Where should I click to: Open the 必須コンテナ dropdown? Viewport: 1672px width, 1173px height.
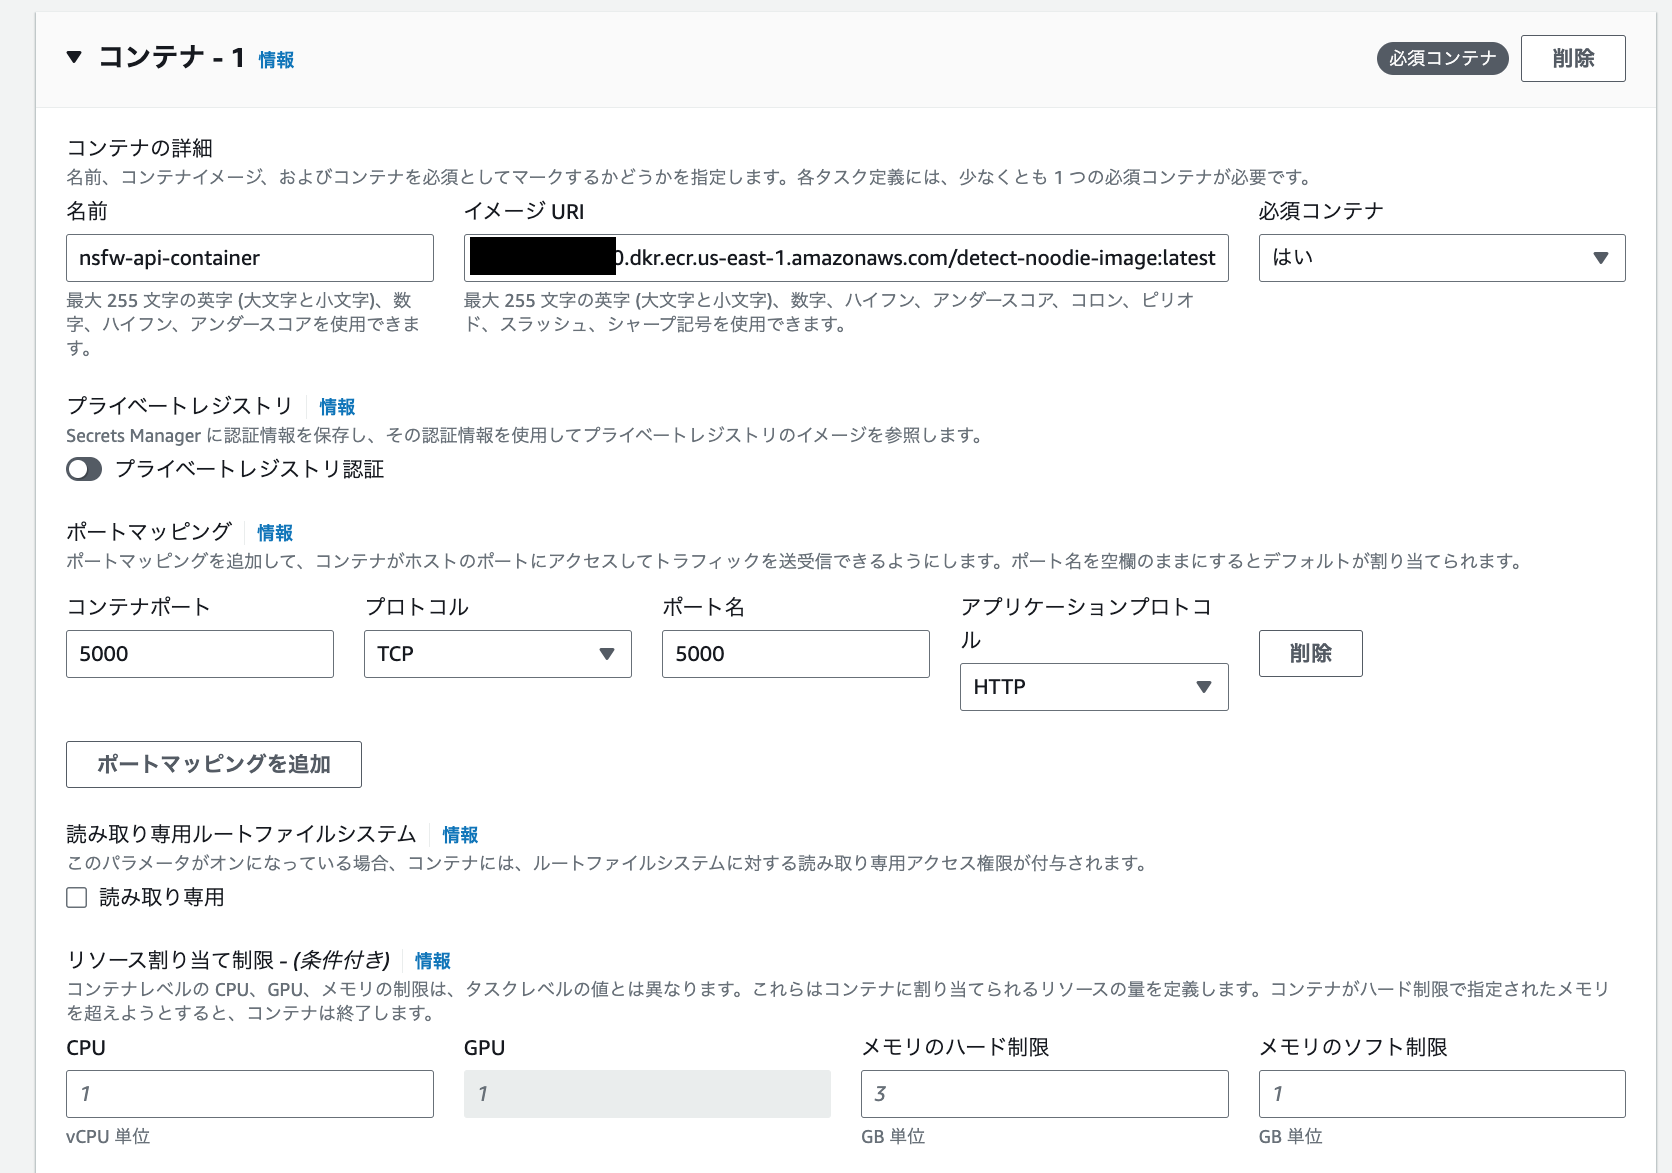(1441, 257)
